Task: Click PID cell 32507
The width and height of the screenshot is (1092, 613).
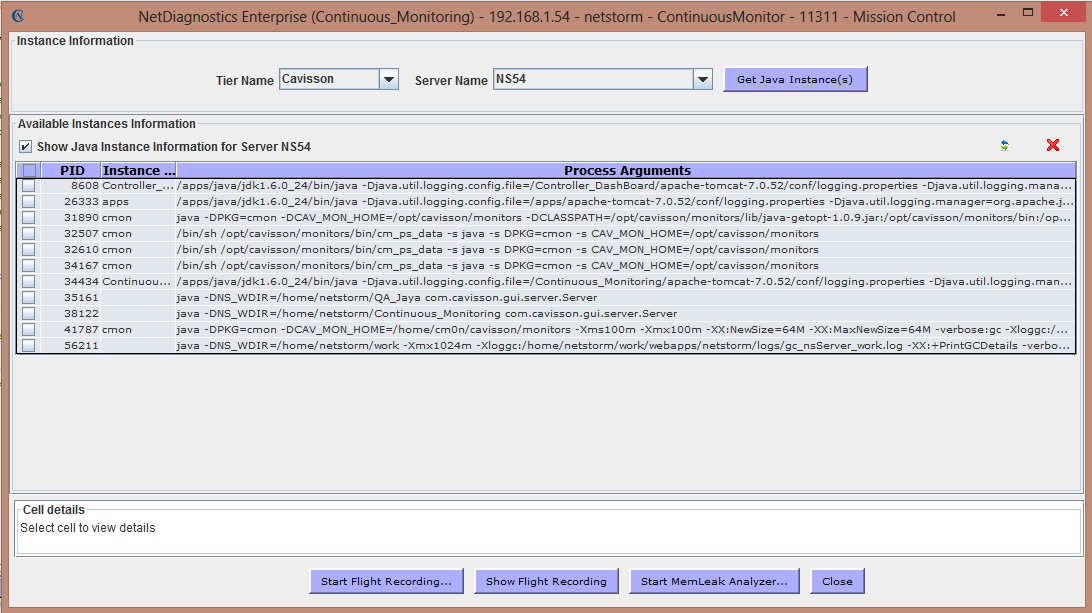Action: coord(71,234)
